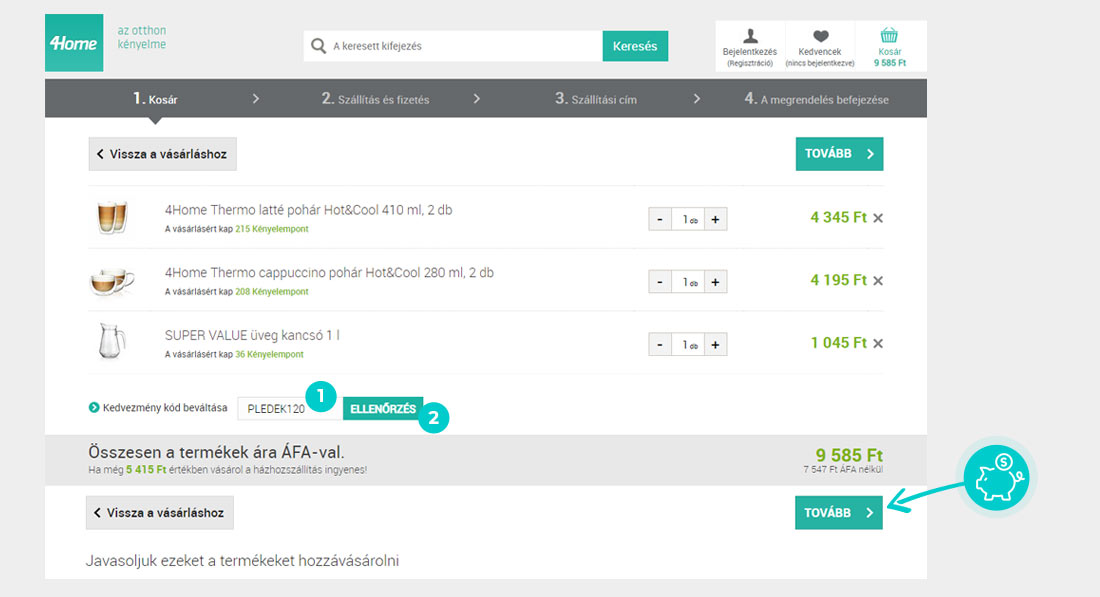The height and width of the screenshot is (597, 1100).
Task: Click the piggy bank savings icon
Action: 998,477
